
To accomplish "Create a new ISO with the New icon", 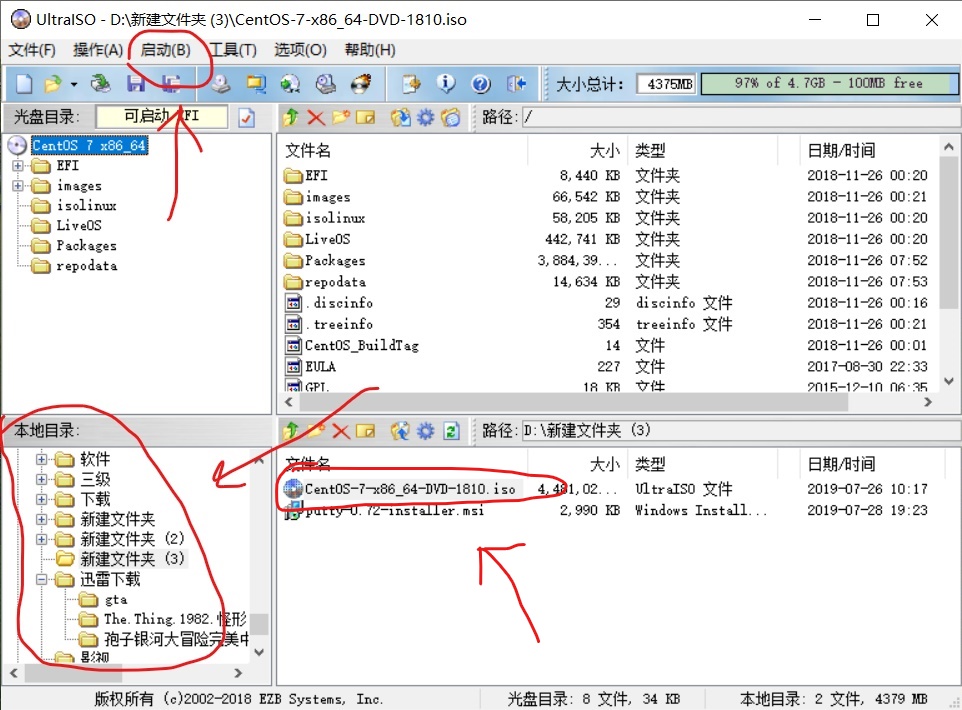I will coord(23,83).
